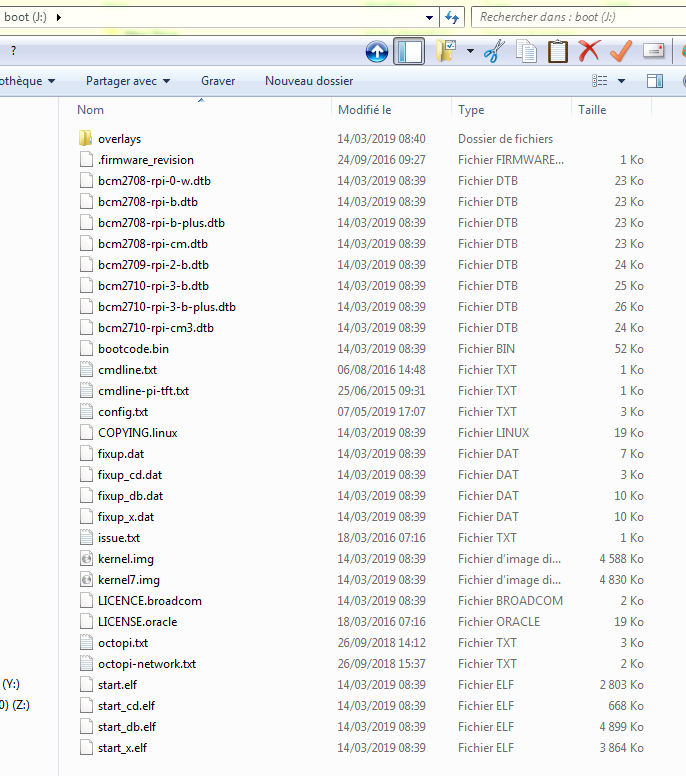Click the octopi.txt file icon
686x776 pixels.
[86, 643]
